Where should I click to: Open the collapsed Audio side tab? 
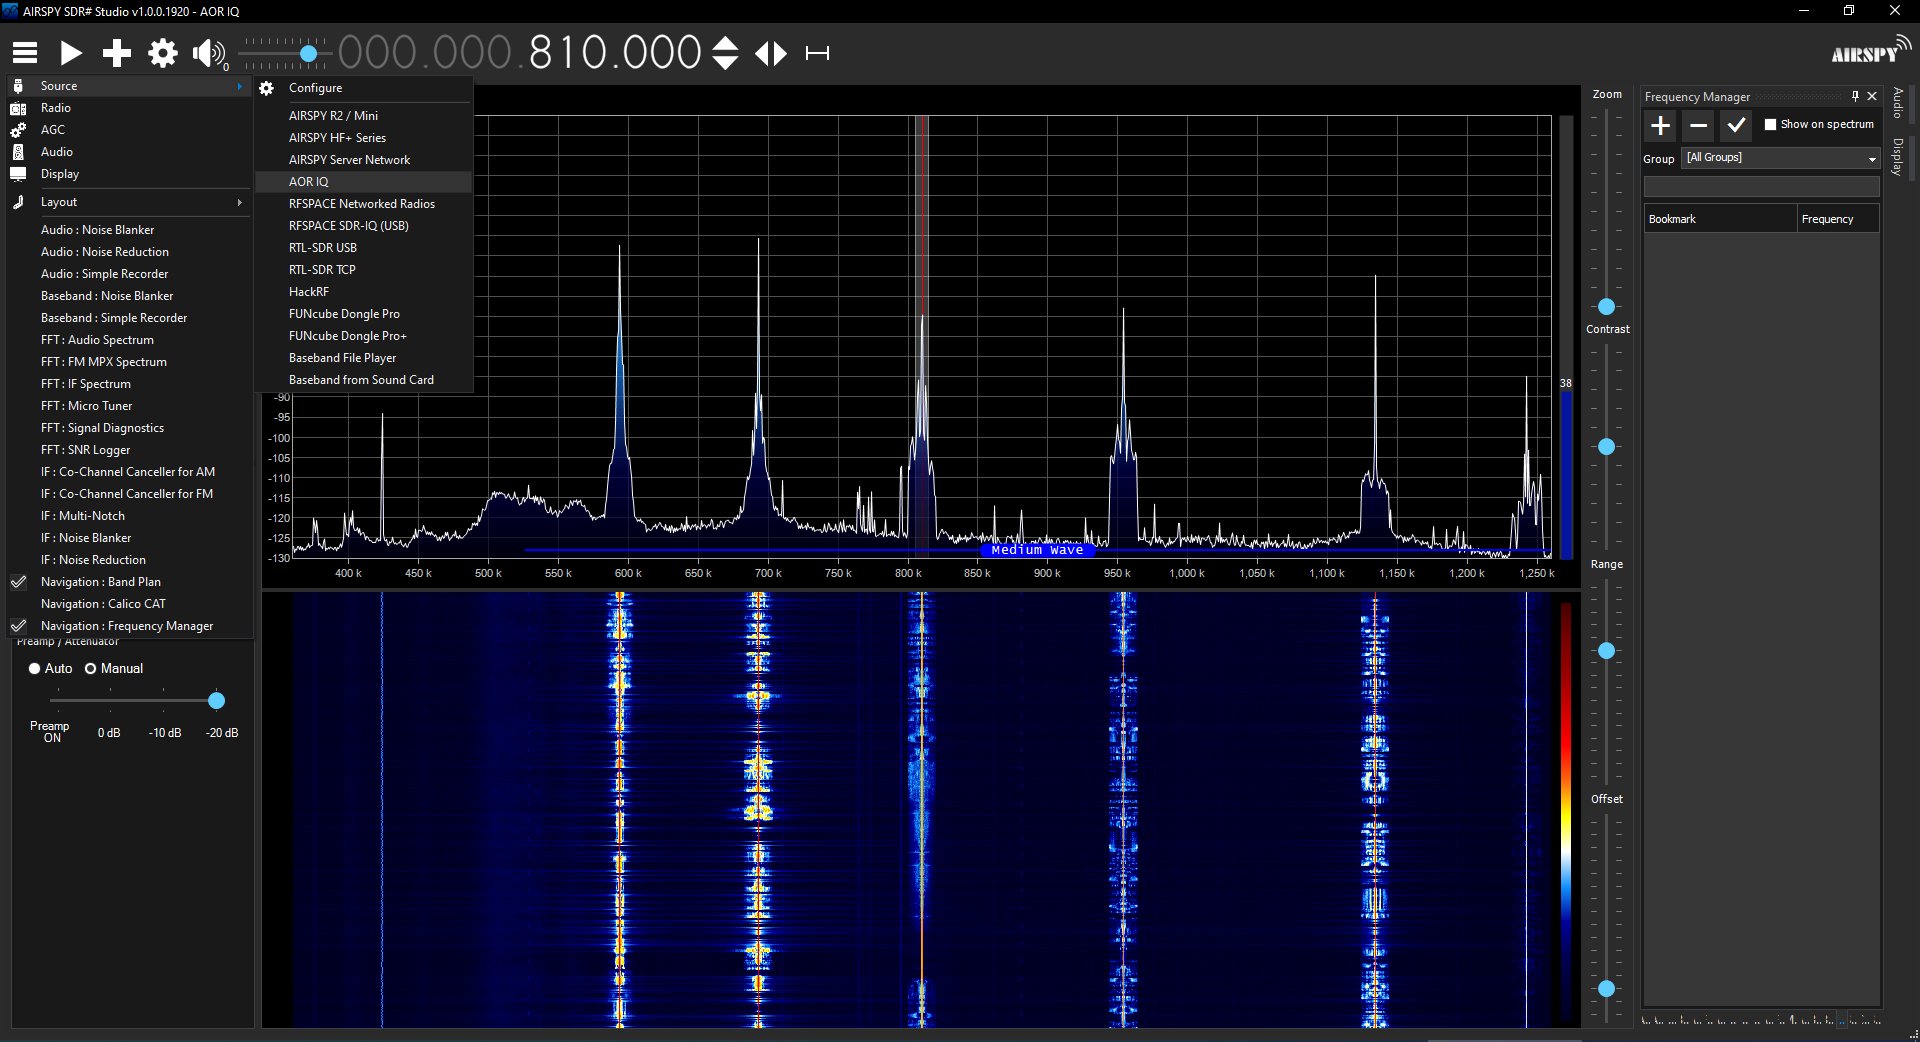[x=1898, y=103]
